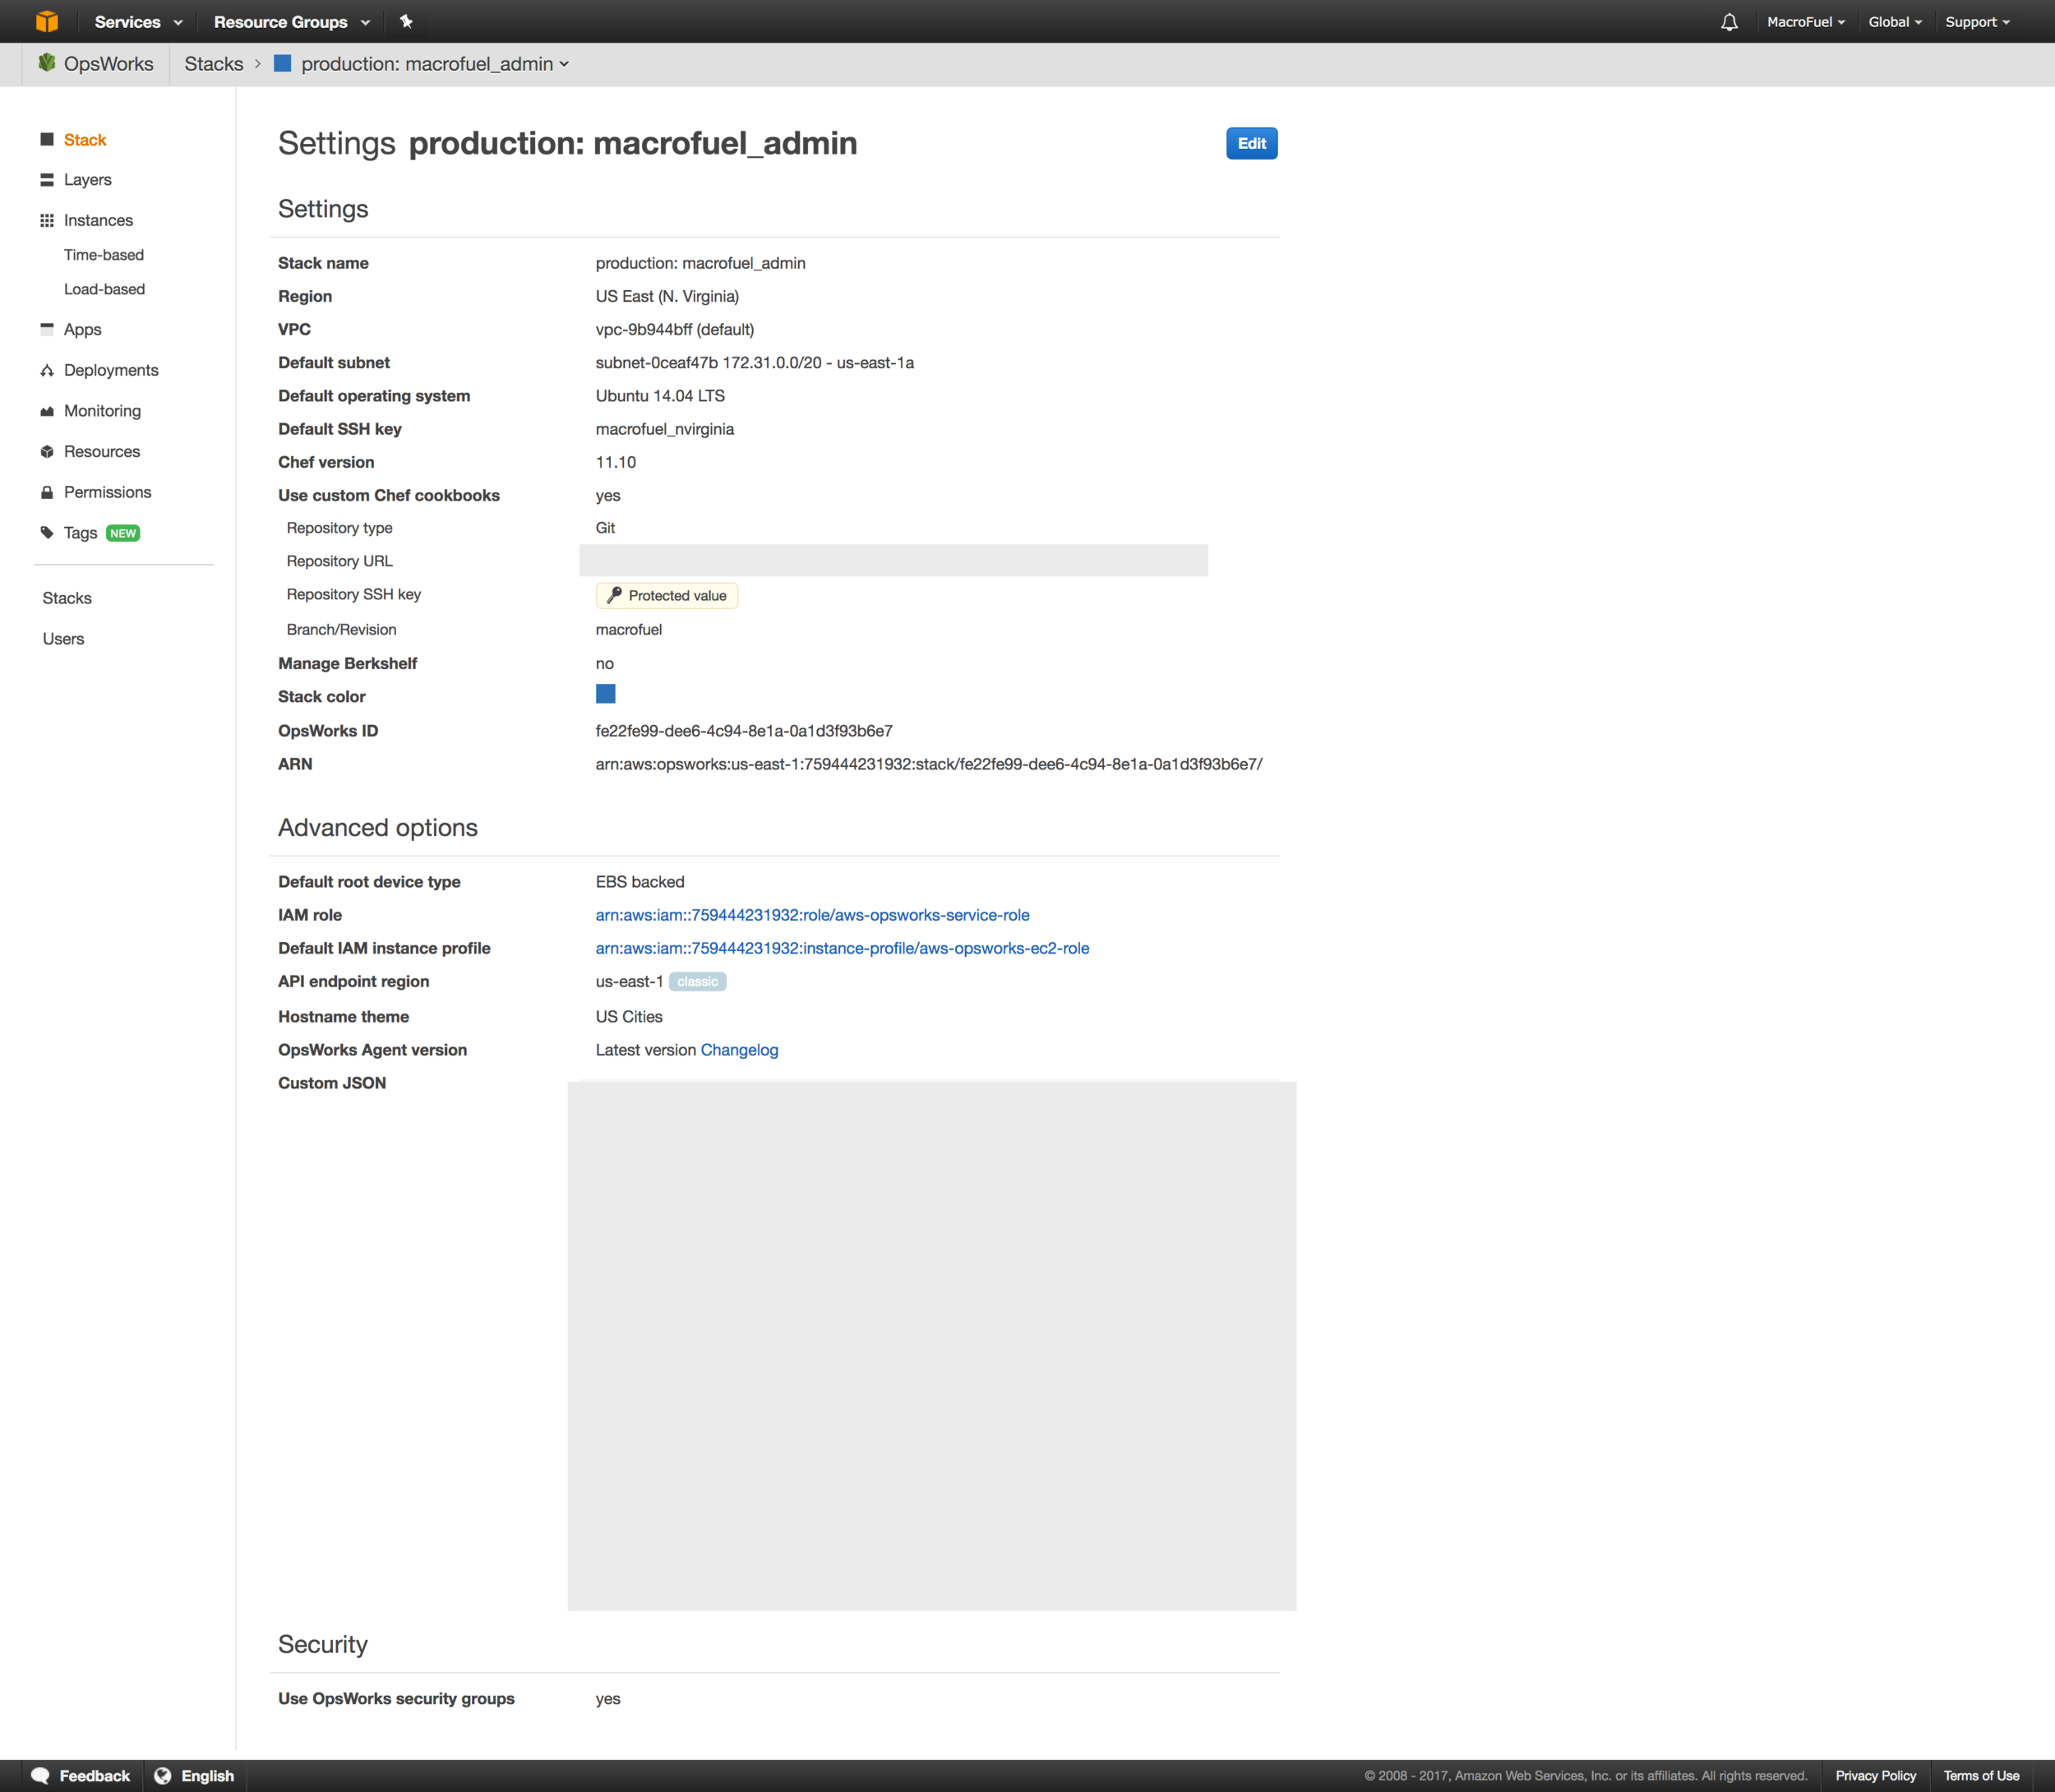This screenshot has height=1792, width=2055.
Task: Open Permissions section
Action: [108, 492]
